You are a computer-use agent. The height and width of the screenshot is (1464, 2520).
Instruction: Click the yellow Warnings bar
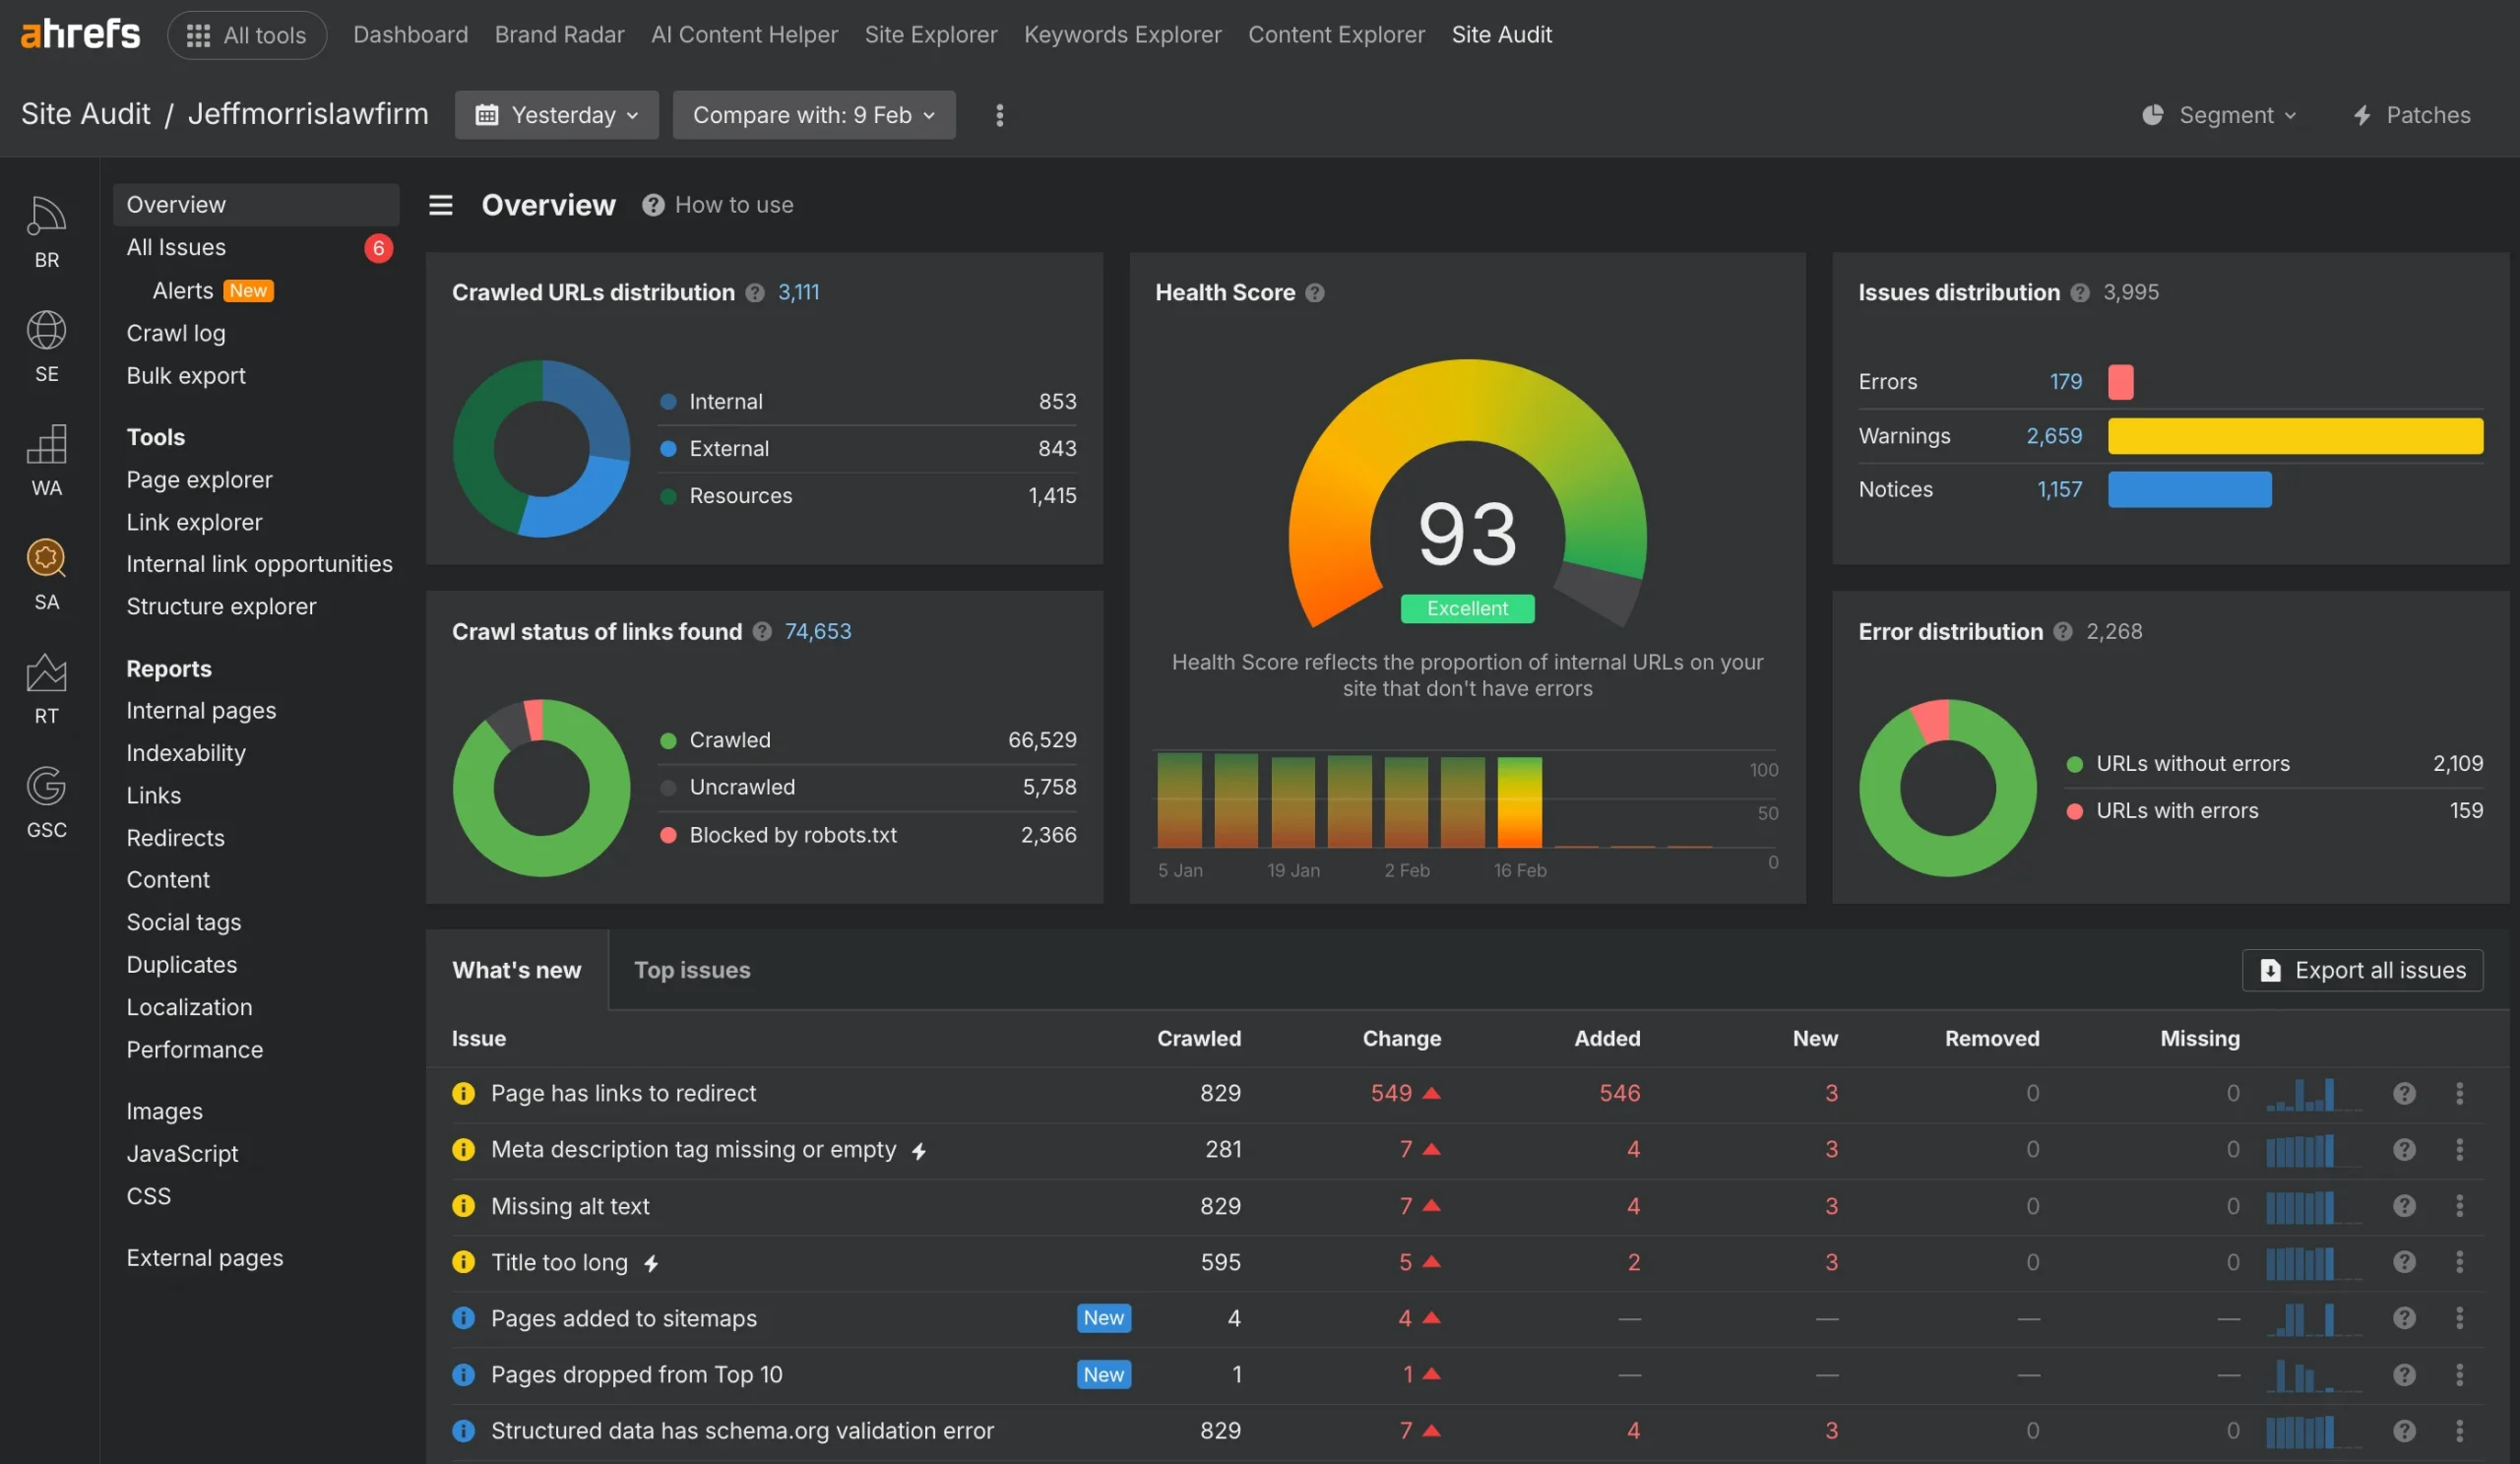tap(2295, 436)
